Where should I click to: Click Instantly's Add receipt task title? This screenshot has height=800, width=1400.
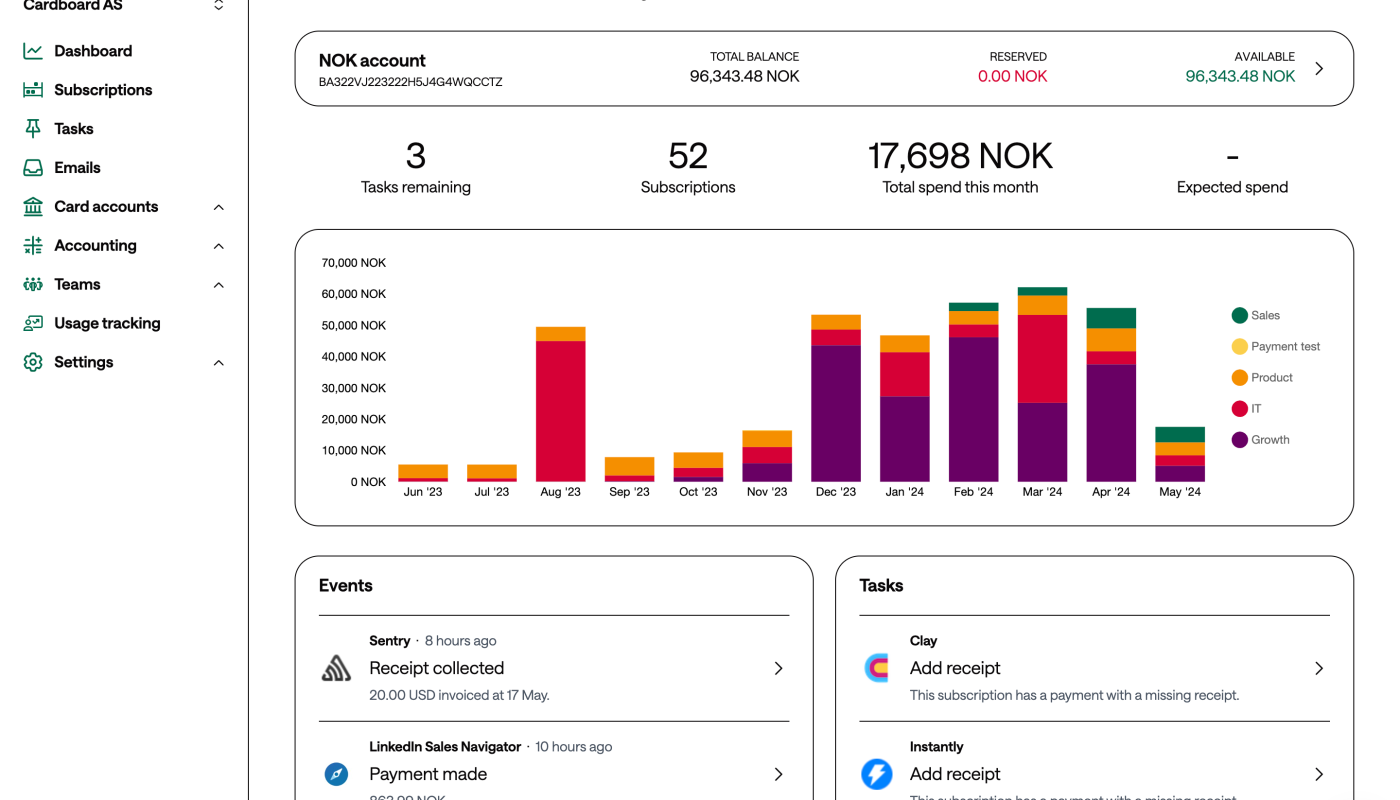(955, 774)
